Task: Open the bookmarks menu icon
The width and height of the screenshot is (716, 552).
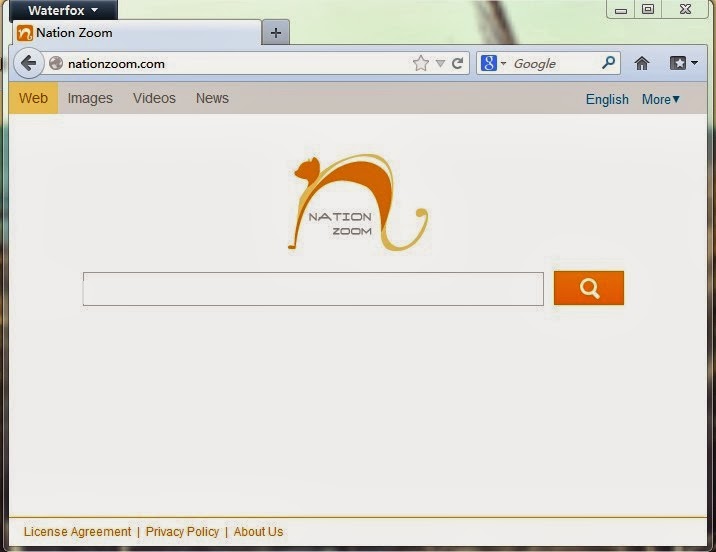Action: coord(678,63)
